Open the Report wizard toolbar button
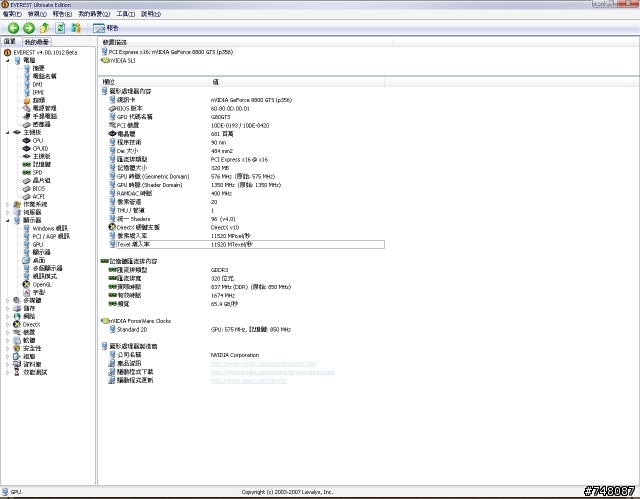 point(106,28)
